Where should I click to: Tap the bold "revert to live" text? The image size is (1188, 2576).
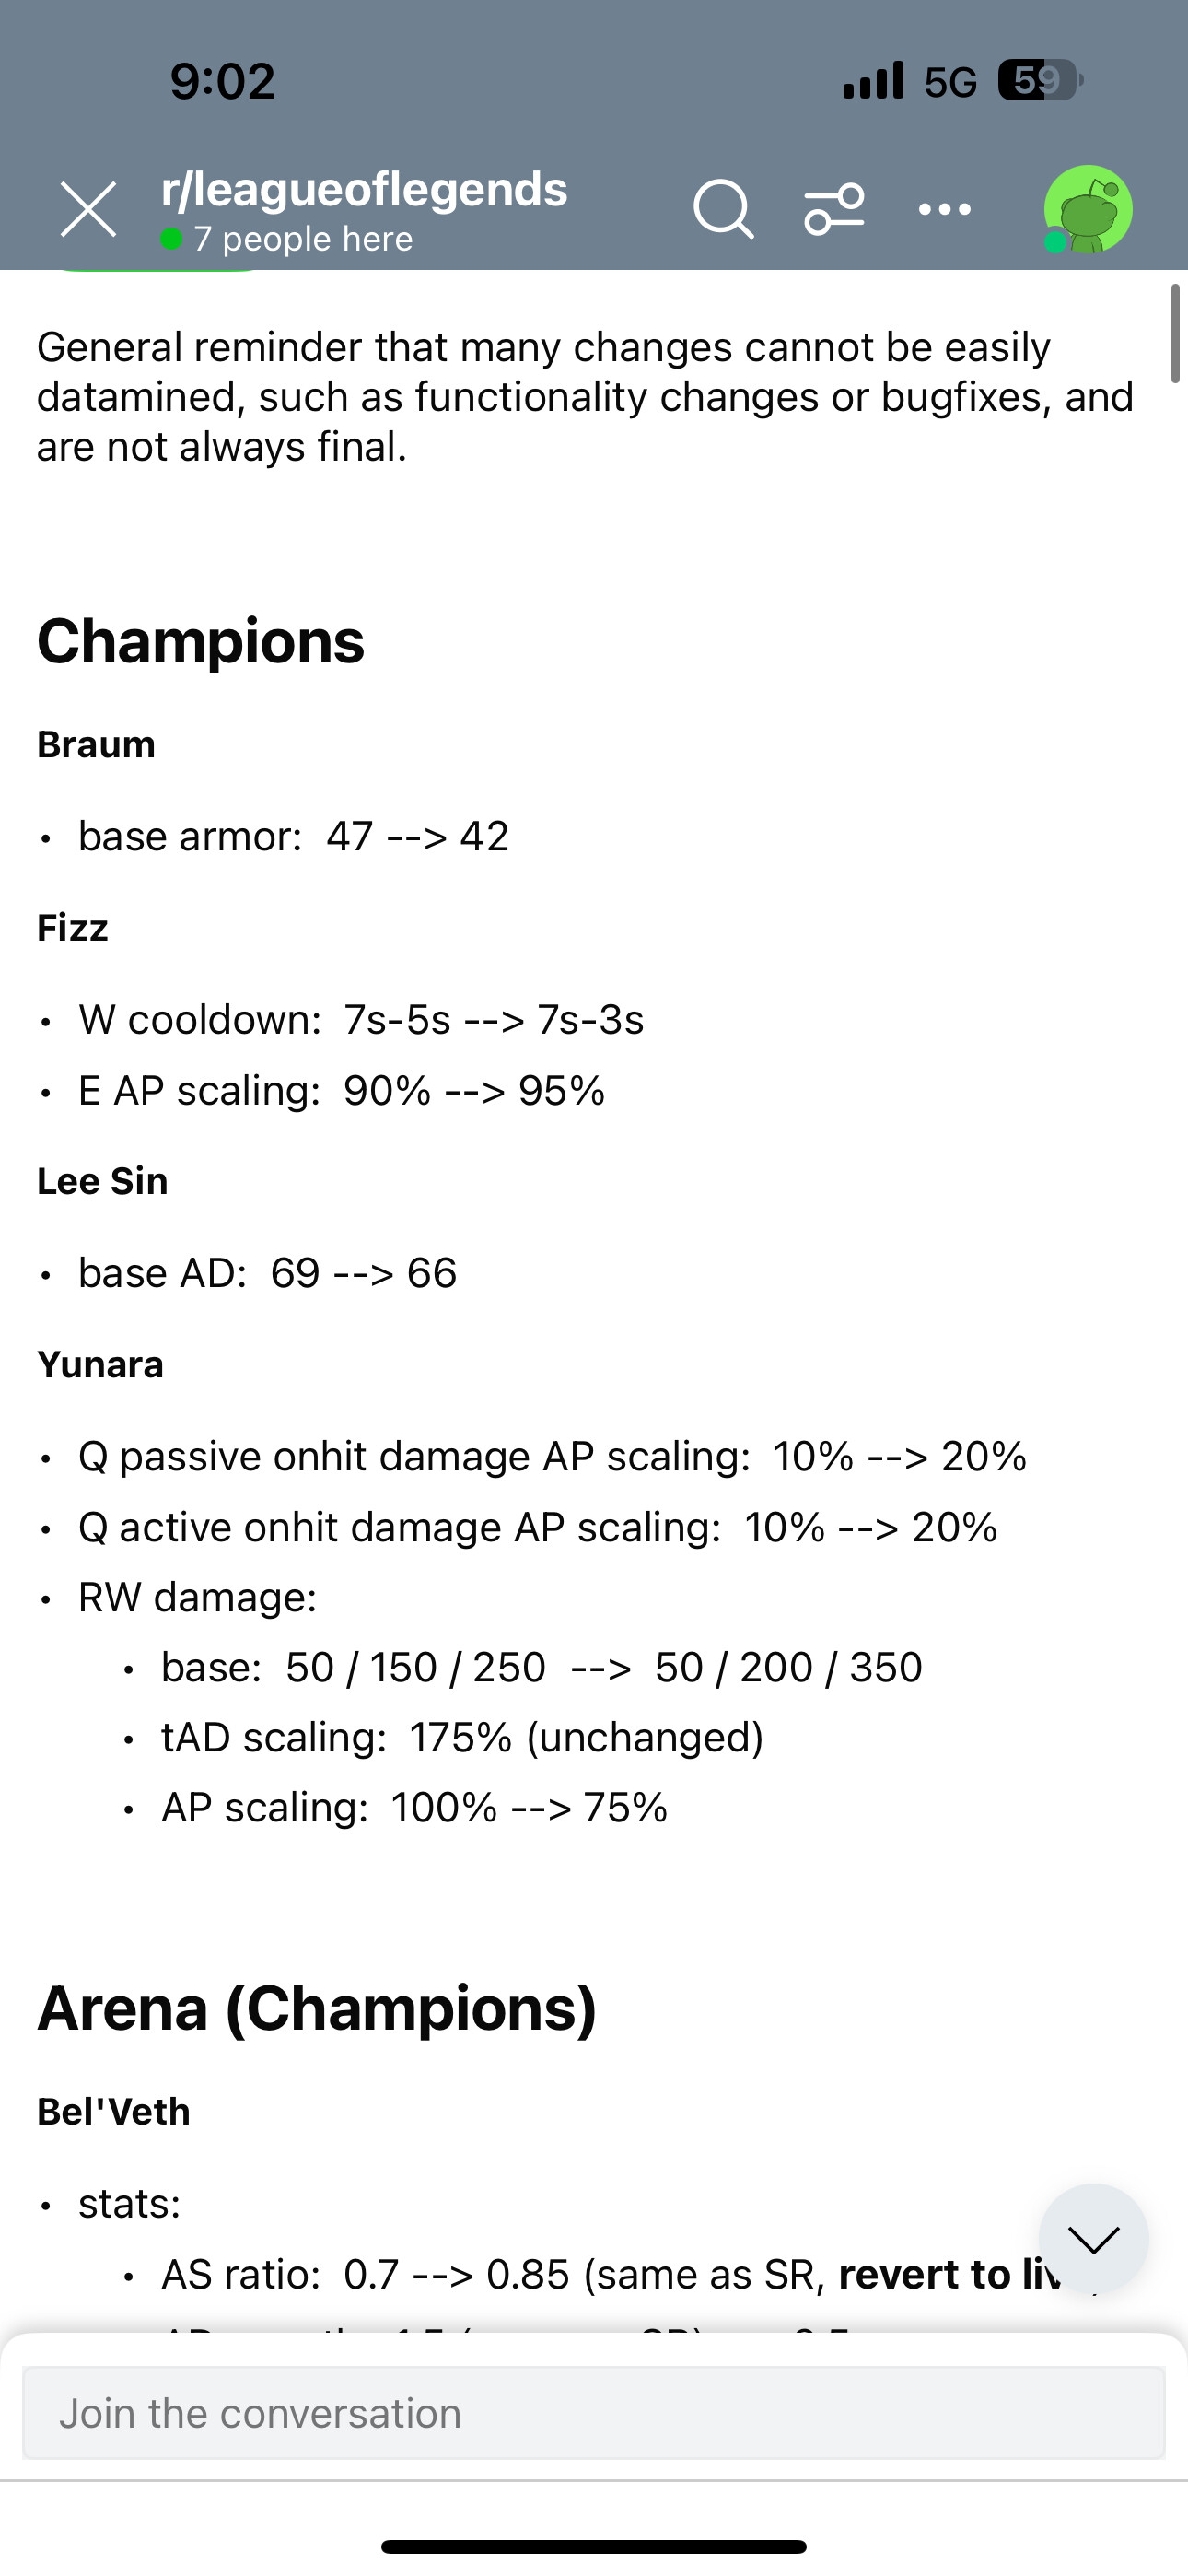(950, 2274)
